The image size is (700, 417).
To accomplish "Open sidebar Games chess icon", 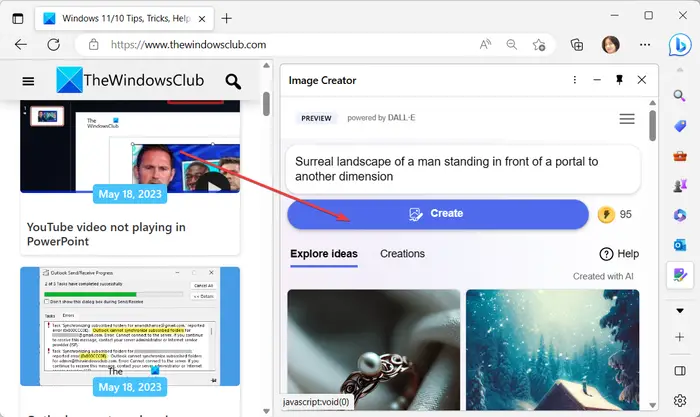I will coord(679,185).
